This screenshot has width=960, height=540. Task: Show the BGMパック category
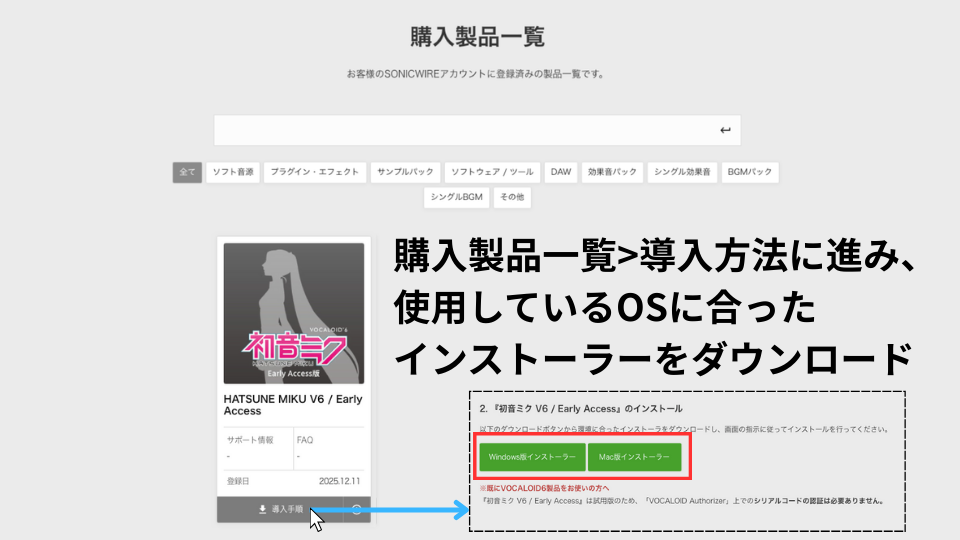(x=749, y=172)
